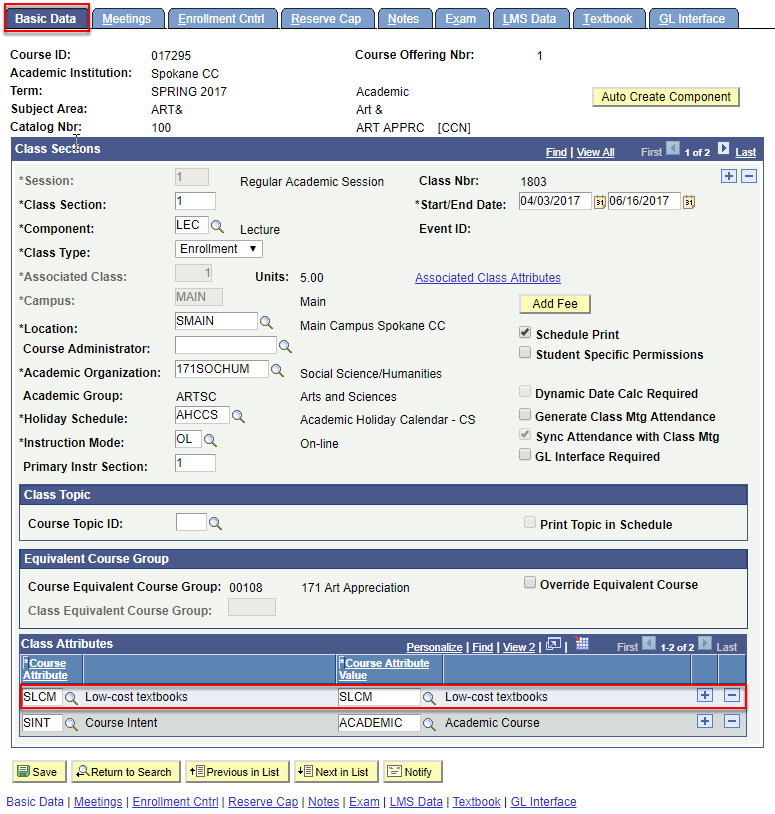Open the Component lookup magnifier

coord(217,226)
